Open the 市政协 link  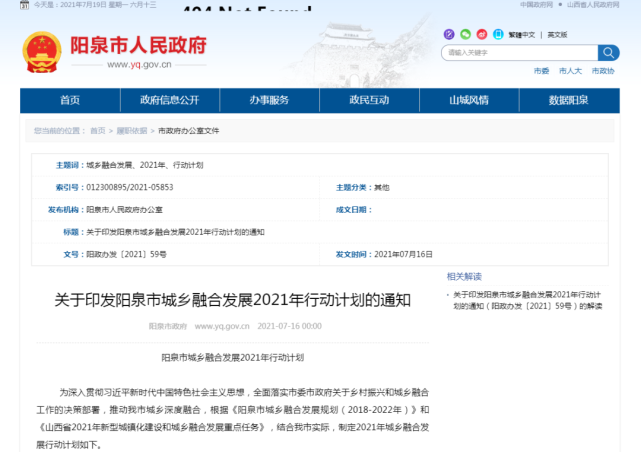pyautogui.click(x=603, y=71)
